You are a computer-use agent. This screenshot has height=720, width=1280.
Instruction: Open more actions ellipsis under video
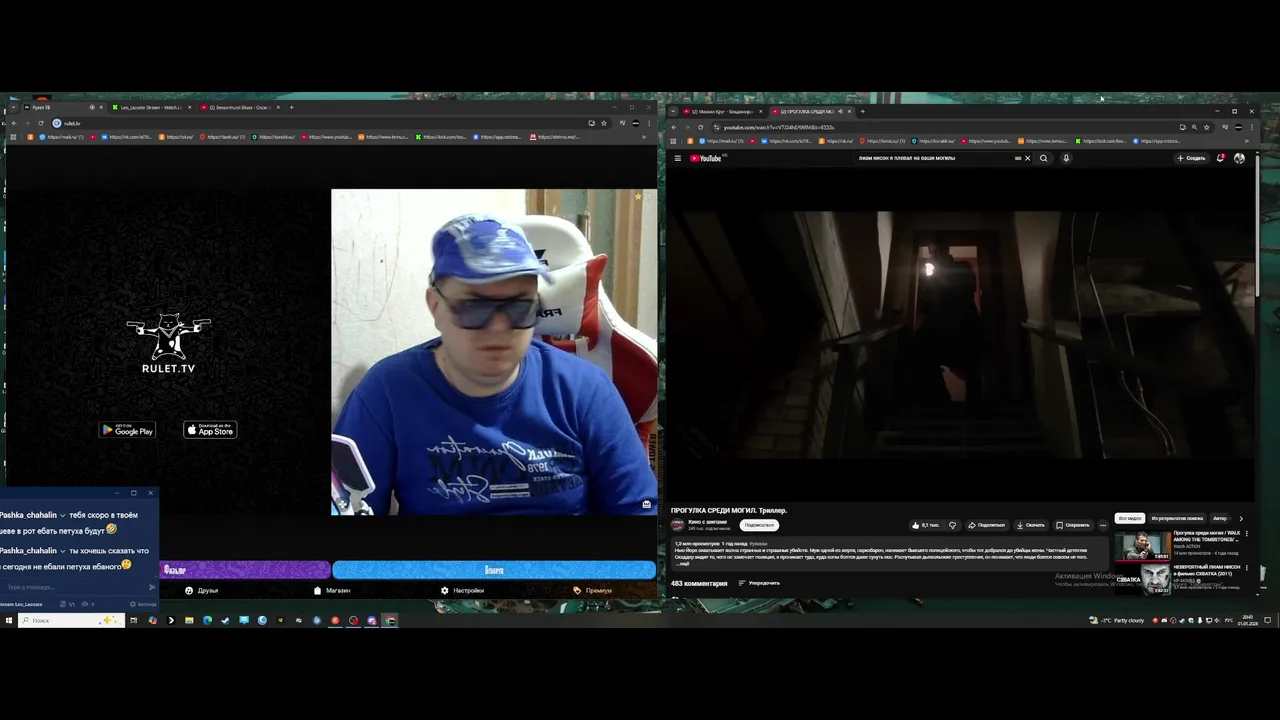click(1103, 525)
